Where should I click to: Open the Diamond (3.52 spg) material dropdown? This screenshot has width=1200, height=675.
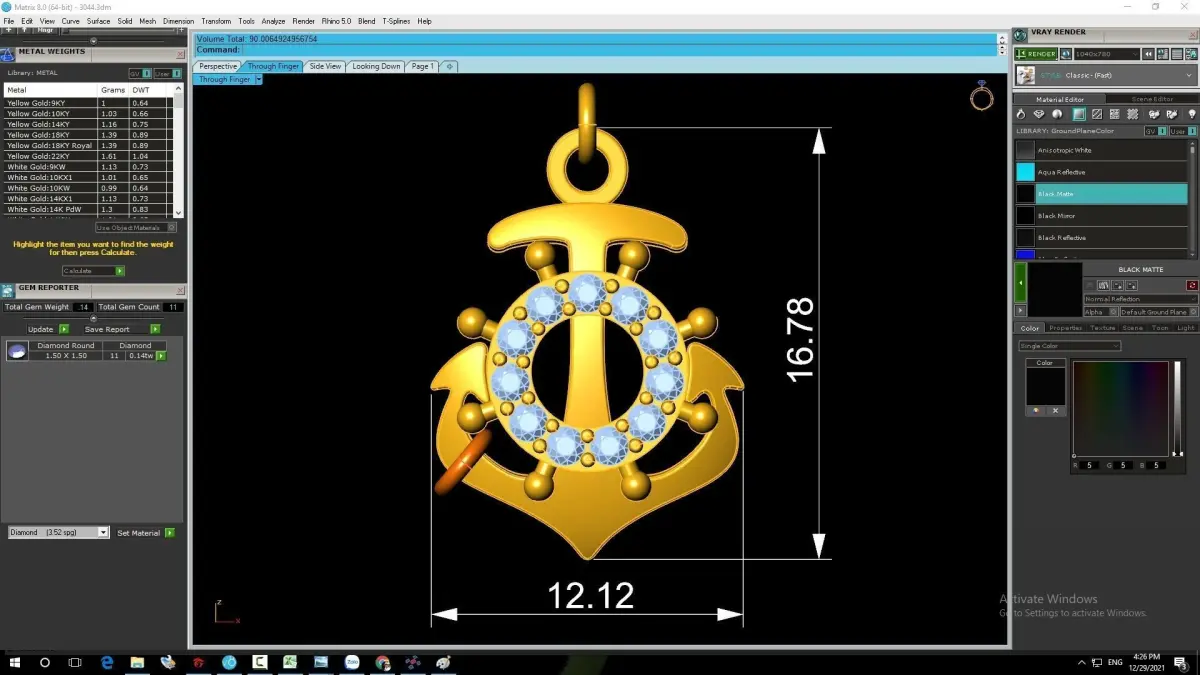click(58, 533)
